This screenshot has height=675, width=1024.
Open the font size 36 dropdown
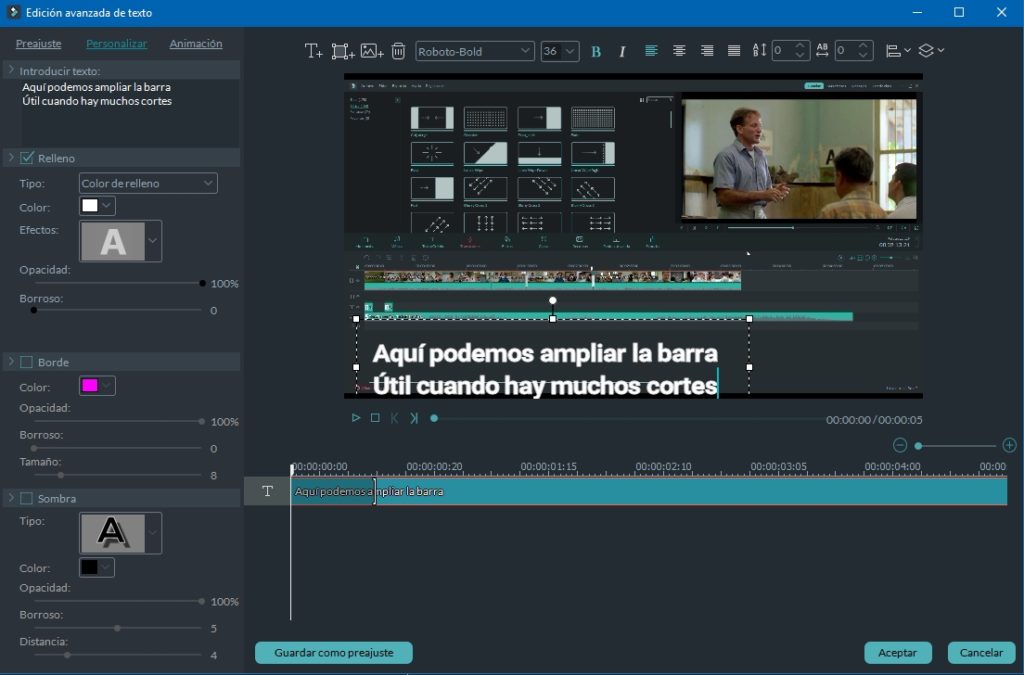tap(560, 52)
